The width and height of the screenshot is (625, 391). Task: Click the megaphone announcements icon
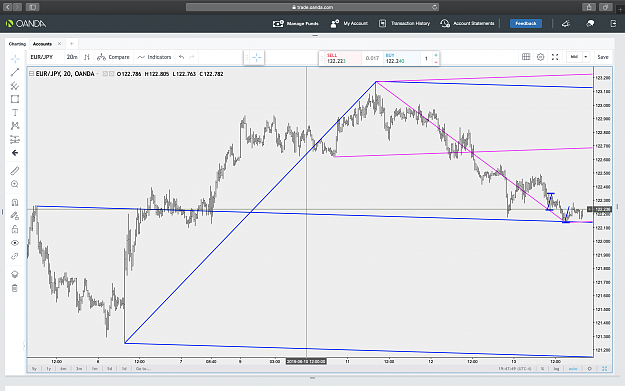tap(566, 24)
